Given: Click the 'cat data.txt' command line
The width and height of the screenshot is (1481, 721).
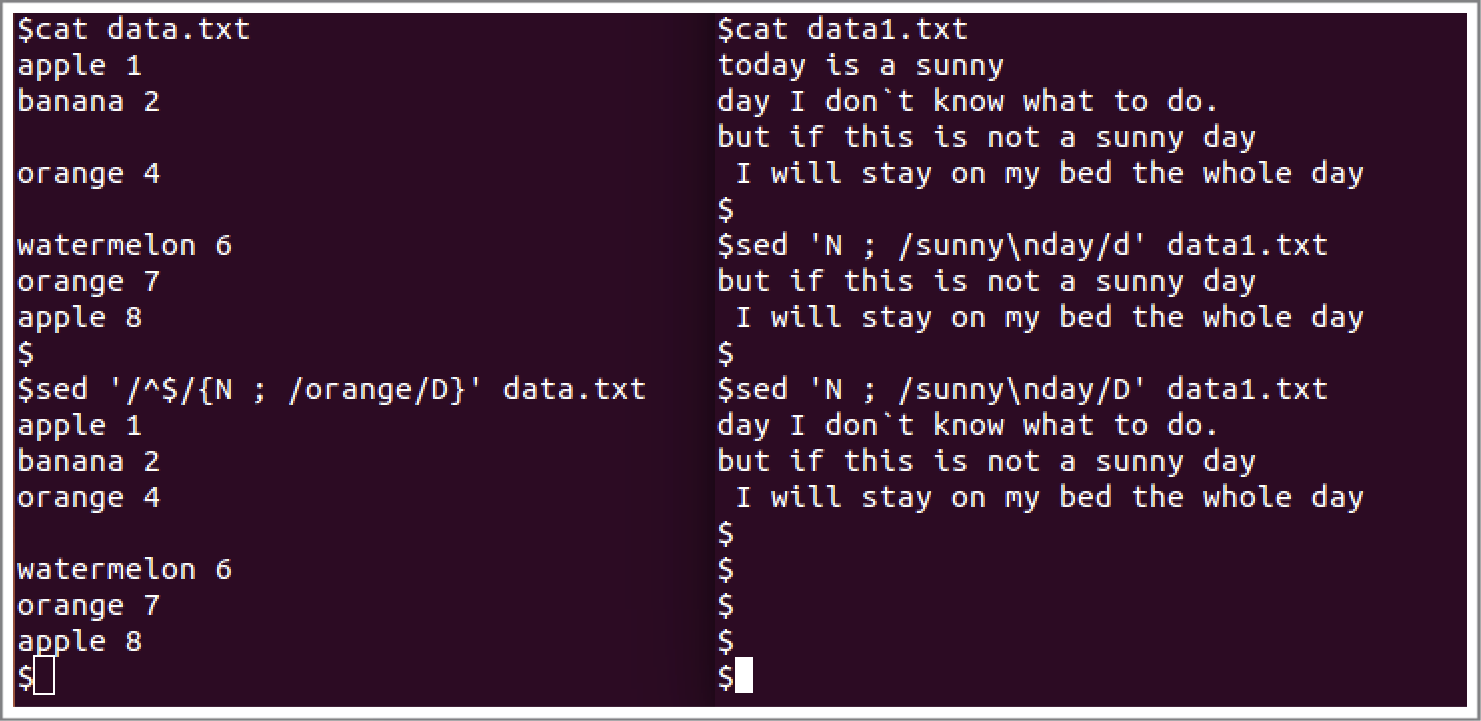Looking at the screenshot, I should pos(134,30).
